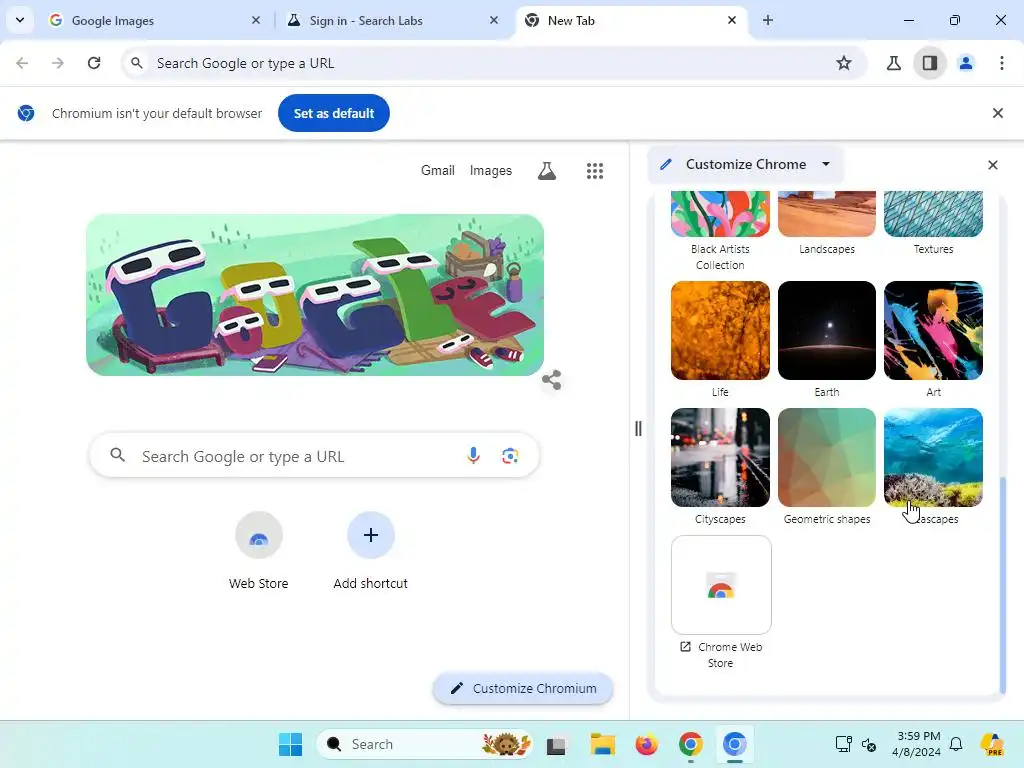Share the doodle via share icon

pos(552,380)
